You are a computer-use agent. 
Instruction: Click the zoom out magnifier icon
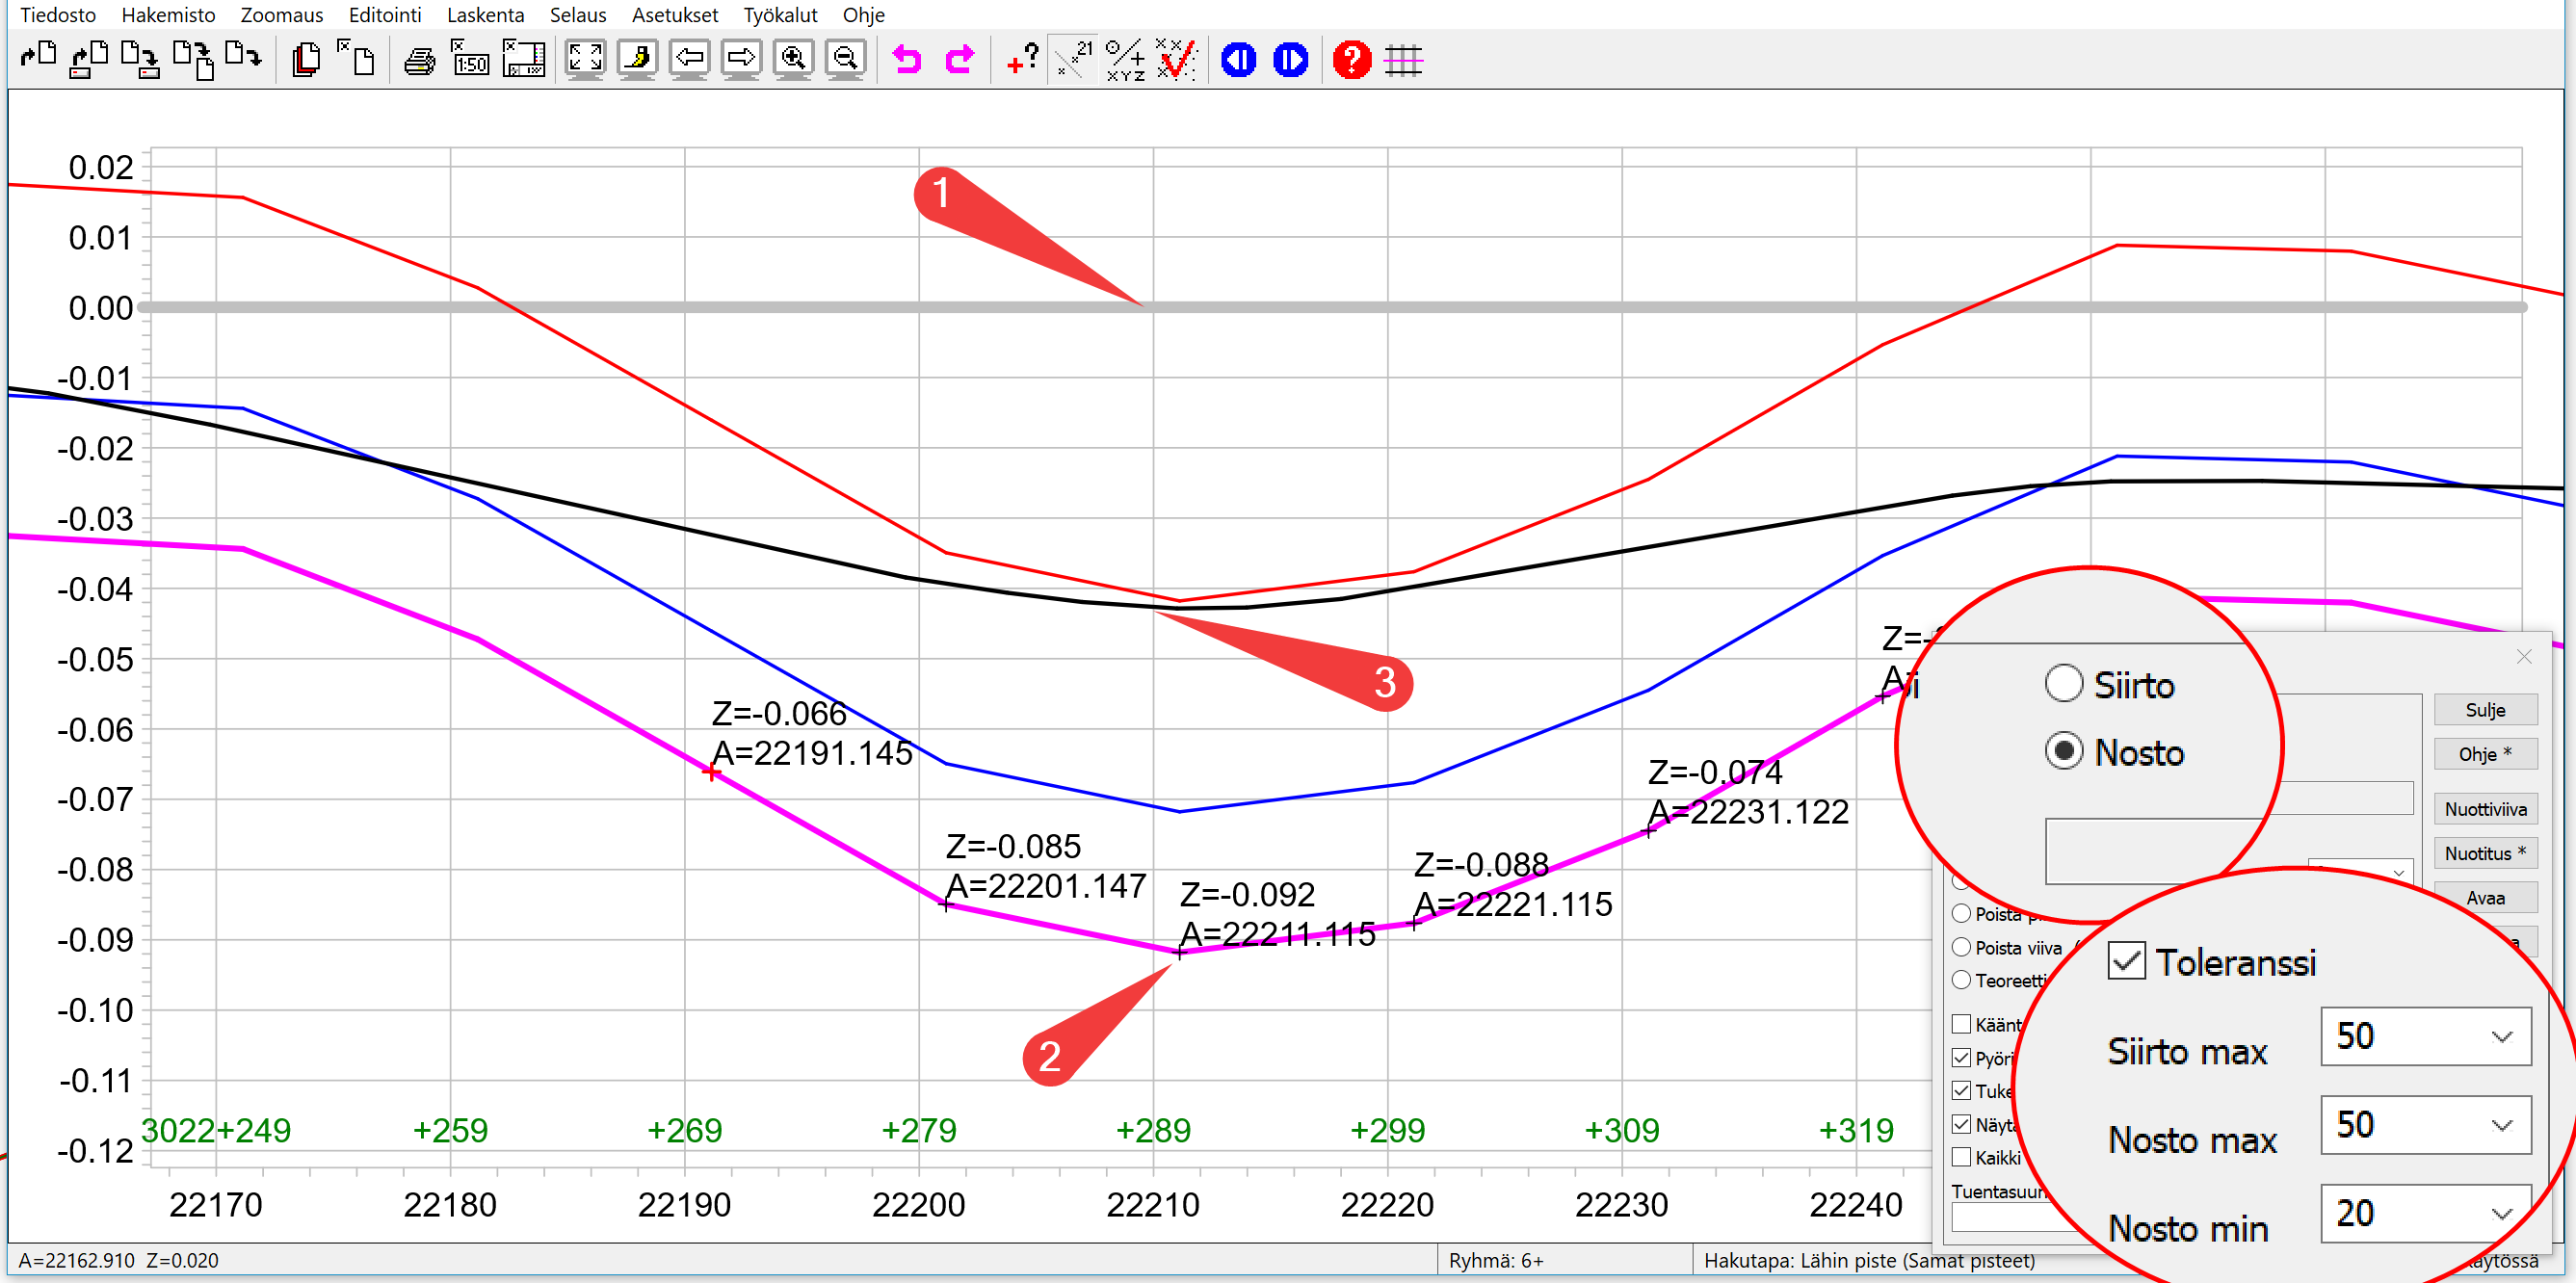845,58
